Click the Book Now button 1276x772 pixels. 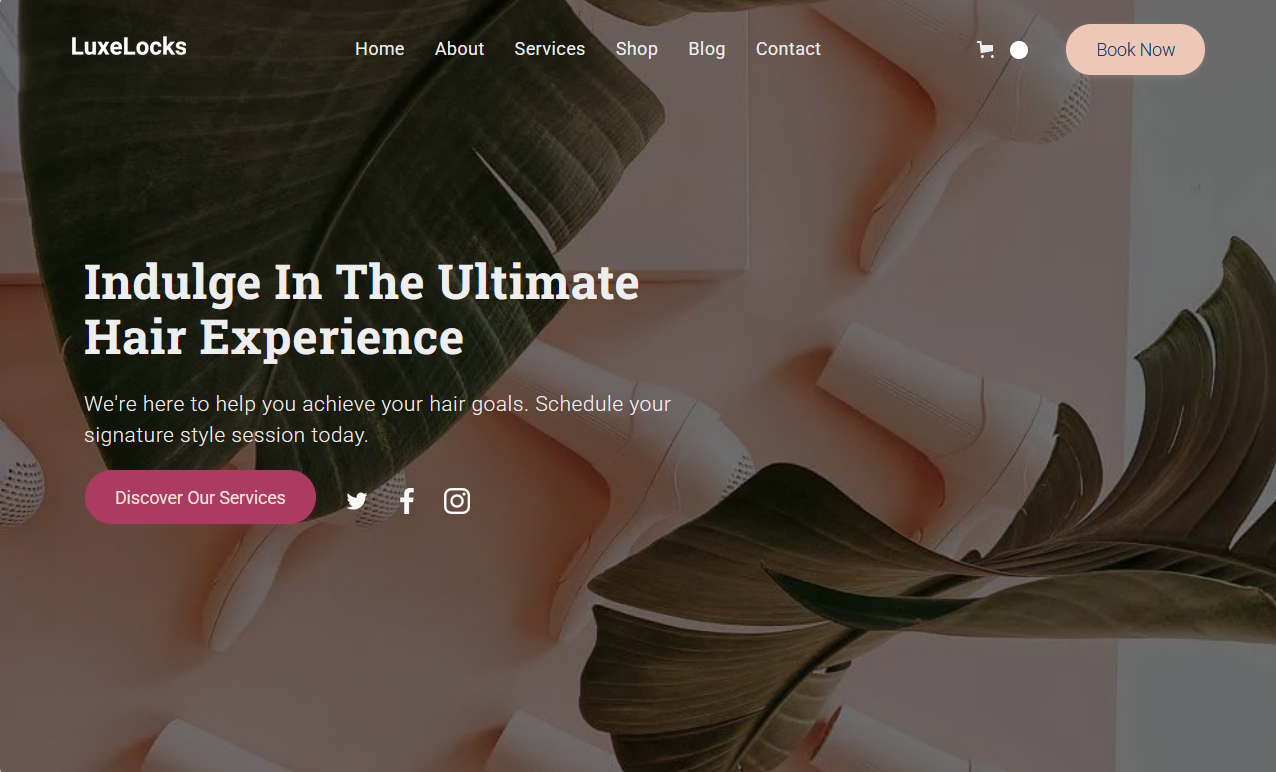point(1135,50)
